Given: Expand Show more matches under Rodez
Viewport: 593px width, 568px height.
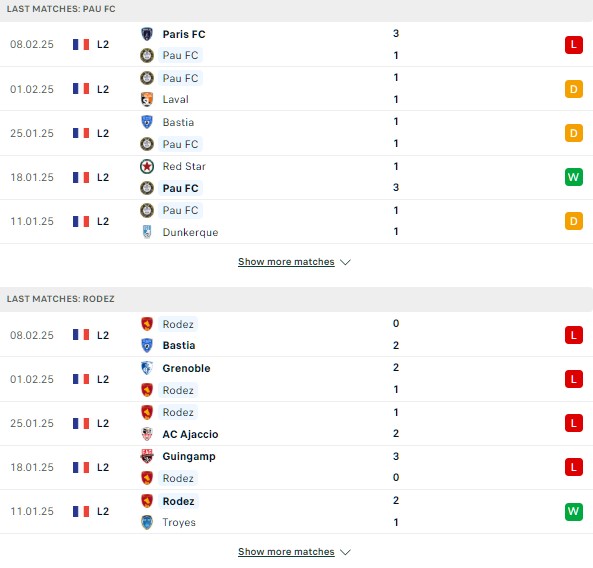Looking at the screenshot, I should pos(286,552).
